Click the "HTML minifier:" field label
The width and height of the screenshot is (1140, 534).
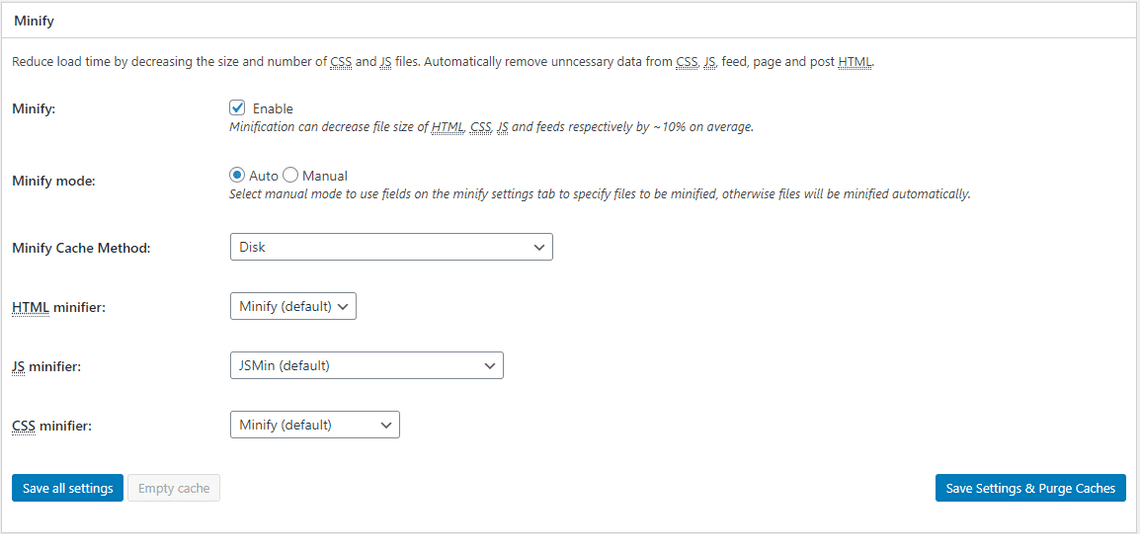tap(59, 307)
